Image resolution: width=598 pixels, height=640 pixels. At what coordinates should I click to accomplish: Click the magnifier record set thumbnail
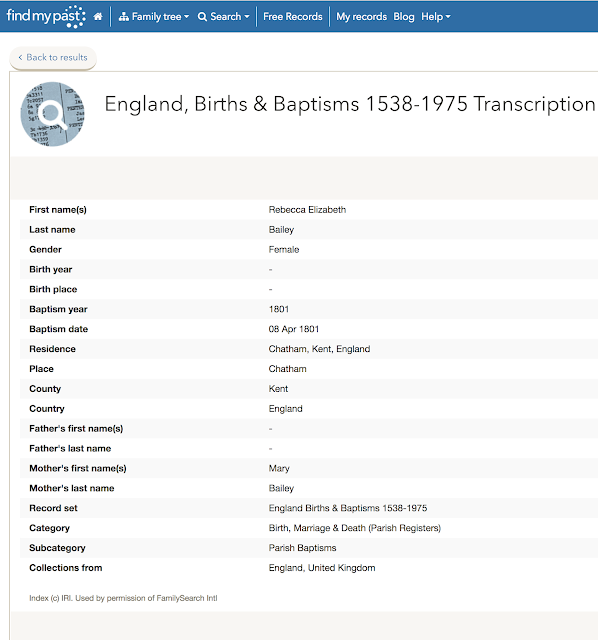53,114
